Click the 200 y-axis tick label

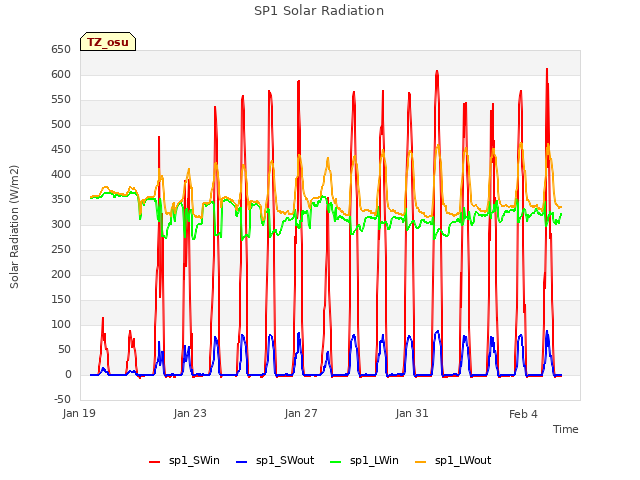tap(61, 275)
